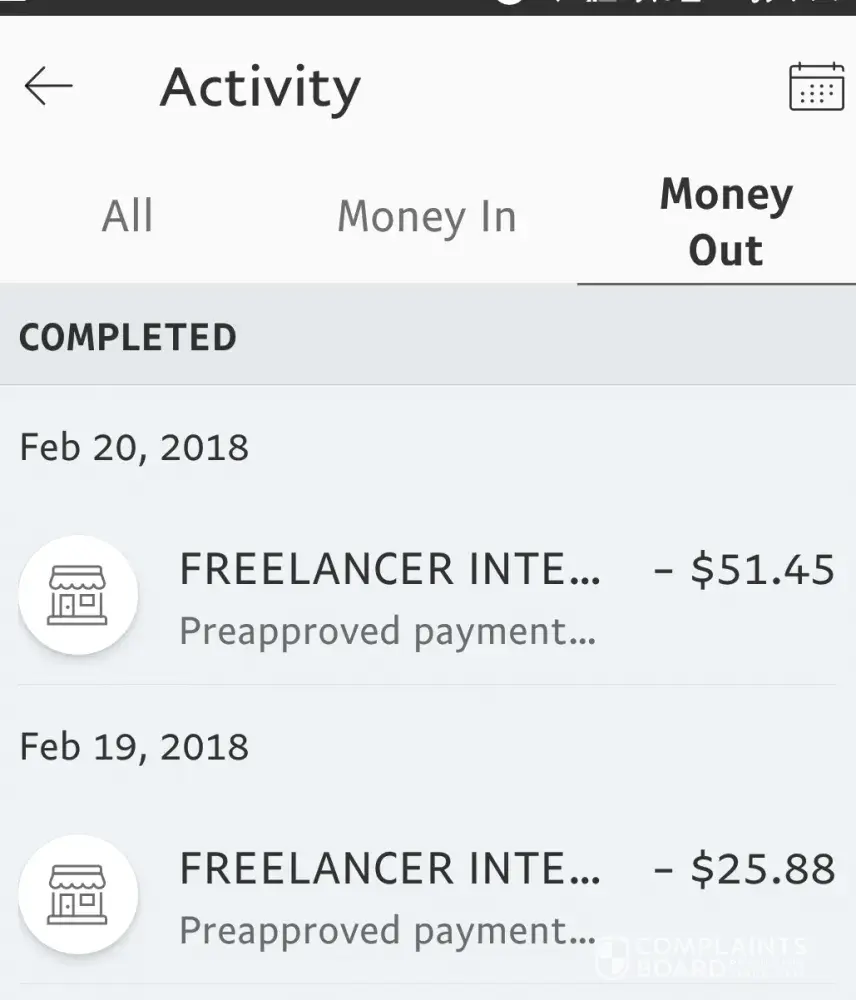
Task: Open the calendar date filter icon
Action: click(816, 87)
